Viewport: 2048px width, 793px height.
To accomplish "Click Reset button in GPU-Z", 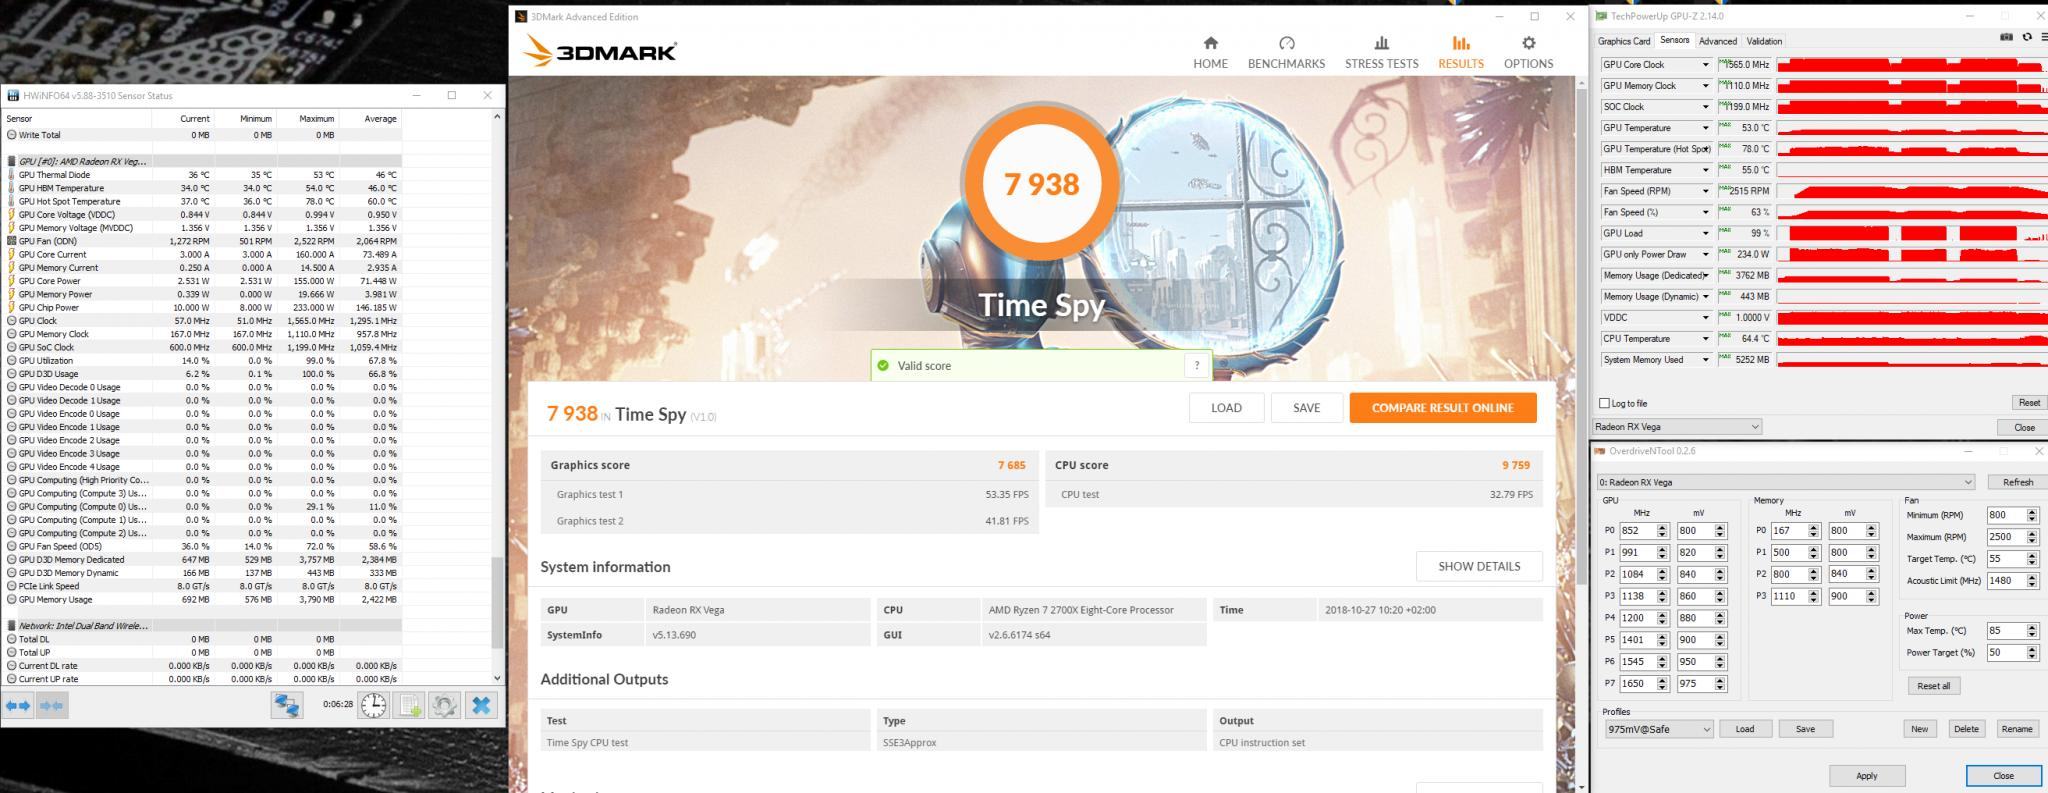I will [x=2028, y=403].
